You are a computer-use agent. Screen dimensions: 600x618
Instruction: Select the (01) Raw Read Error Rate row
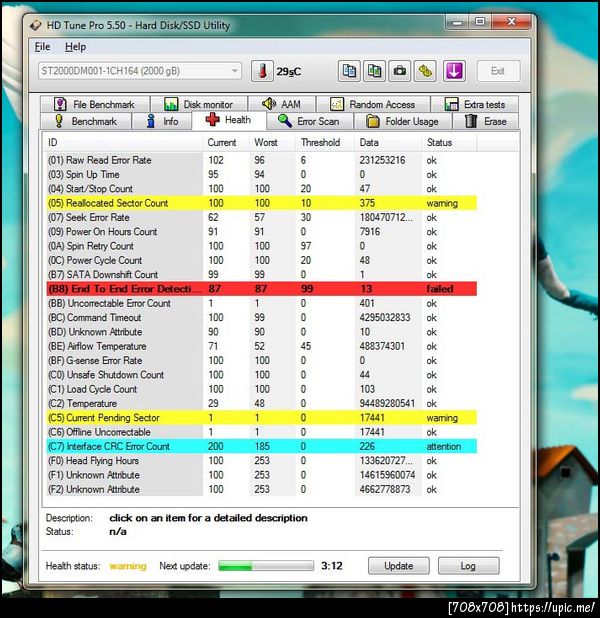pyautogui.click(x=261, y=160)
